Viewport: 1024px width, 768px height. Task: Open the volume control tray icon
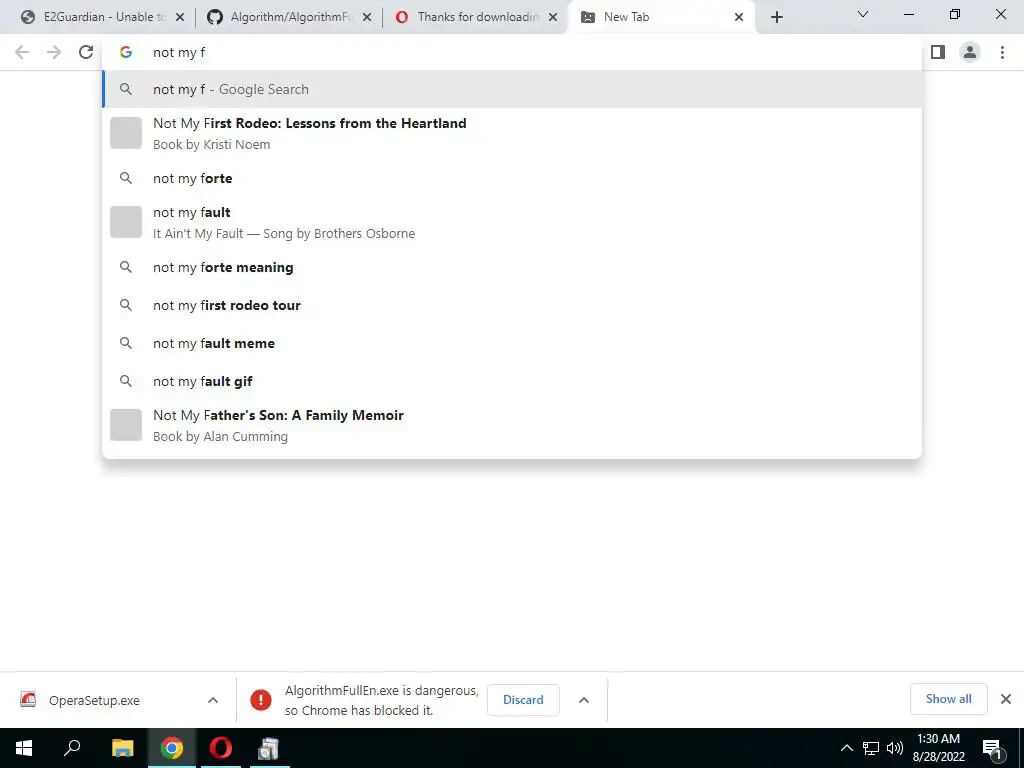tap(895, 748)
